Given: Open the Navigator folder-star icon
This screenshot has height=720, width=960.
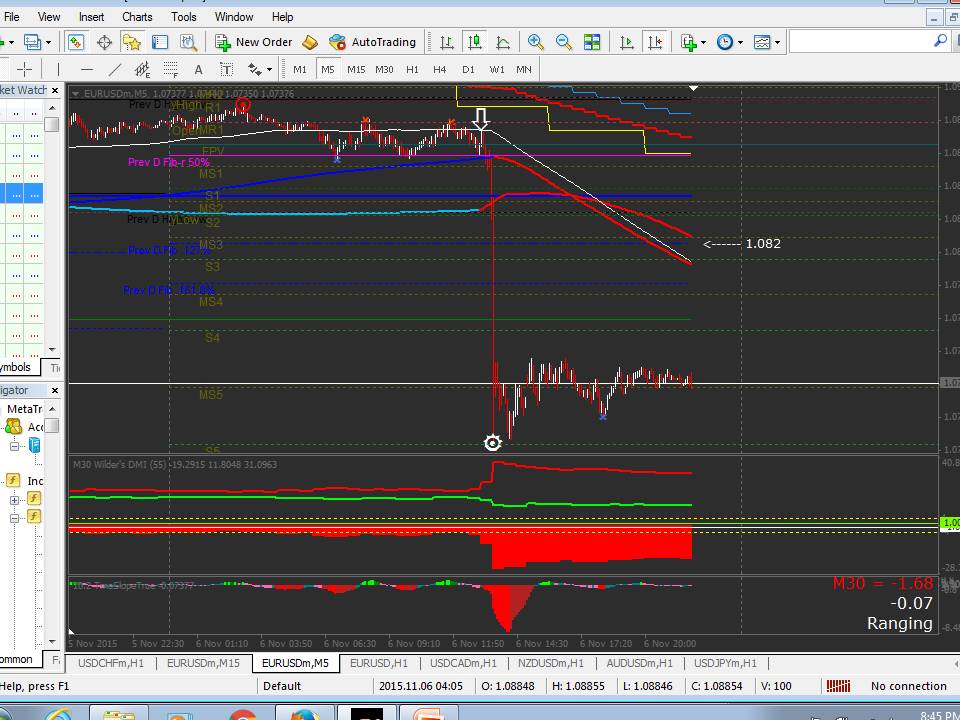Looking at the screenshot, I should pyautogui.click(x=132, y=42).
